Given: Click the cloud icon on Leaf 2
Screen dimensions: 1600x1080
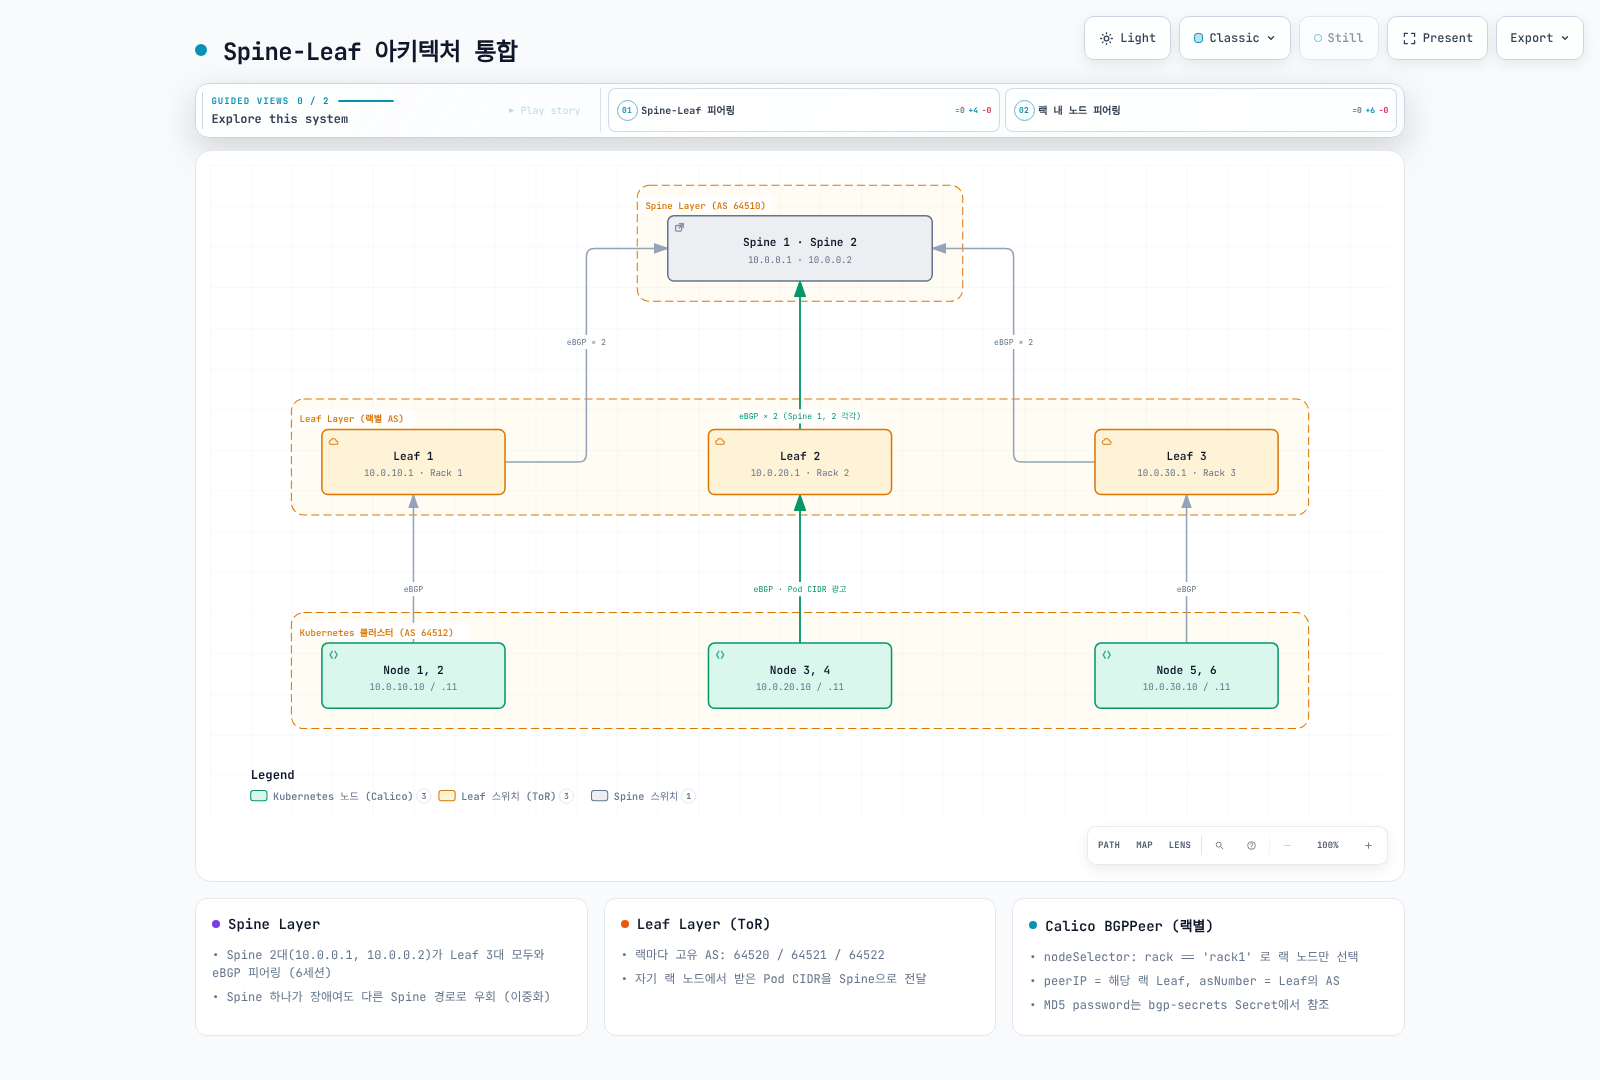Looking at the screenshot, I should [720, 441].
